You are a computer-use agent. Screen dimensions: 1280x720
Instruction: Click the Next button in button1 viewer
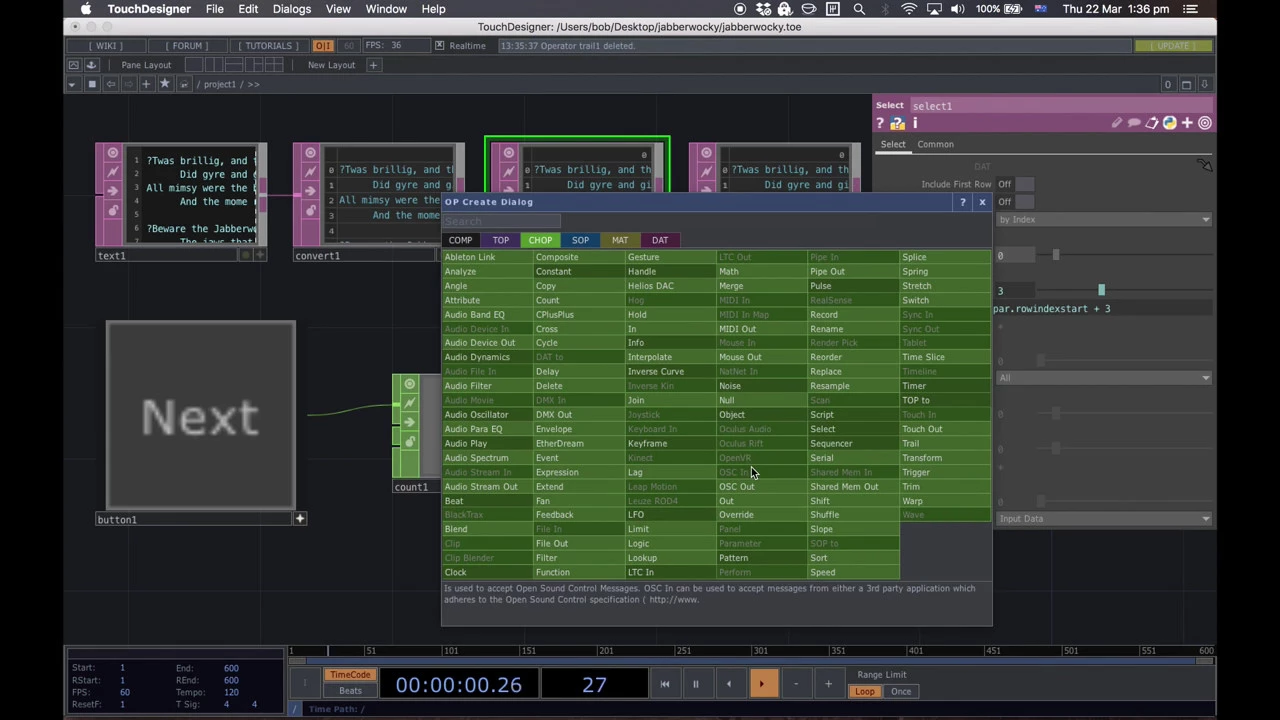pyautogui.click(x=201, y=416)
